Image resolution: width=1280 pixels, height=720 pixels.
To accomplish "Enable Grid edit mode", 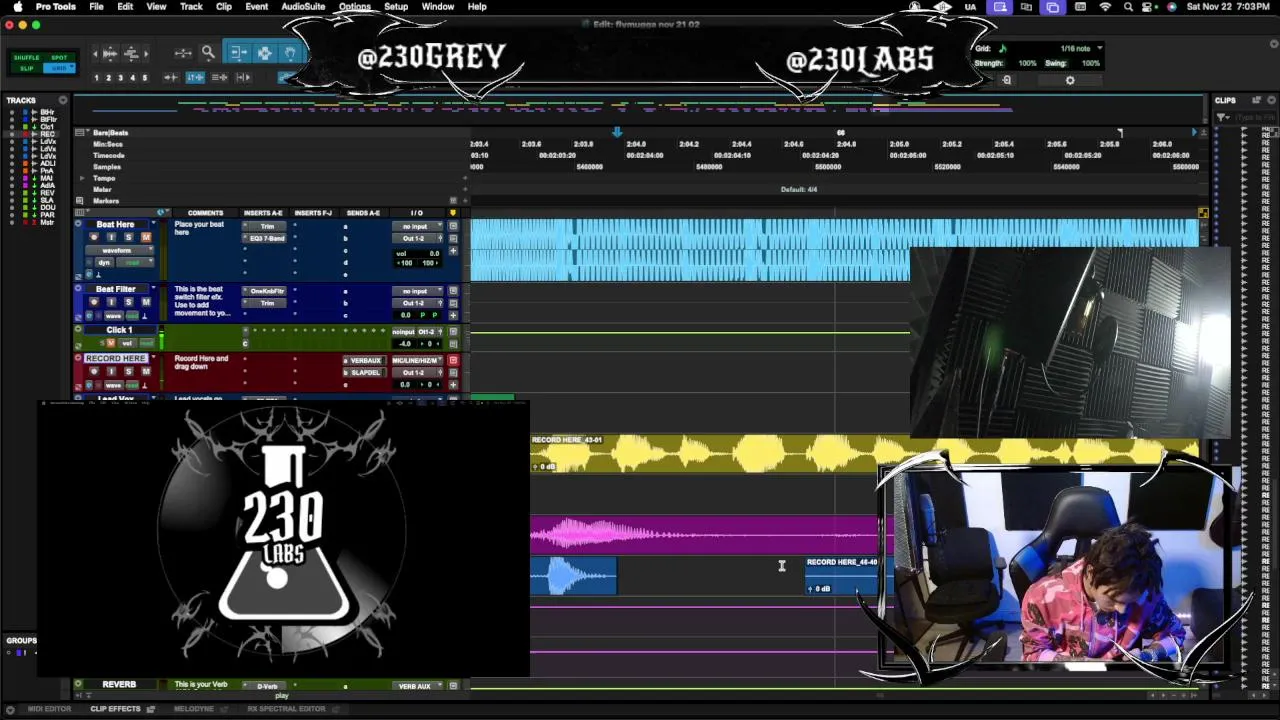I will pyautogui.click(x=59, y=68).
